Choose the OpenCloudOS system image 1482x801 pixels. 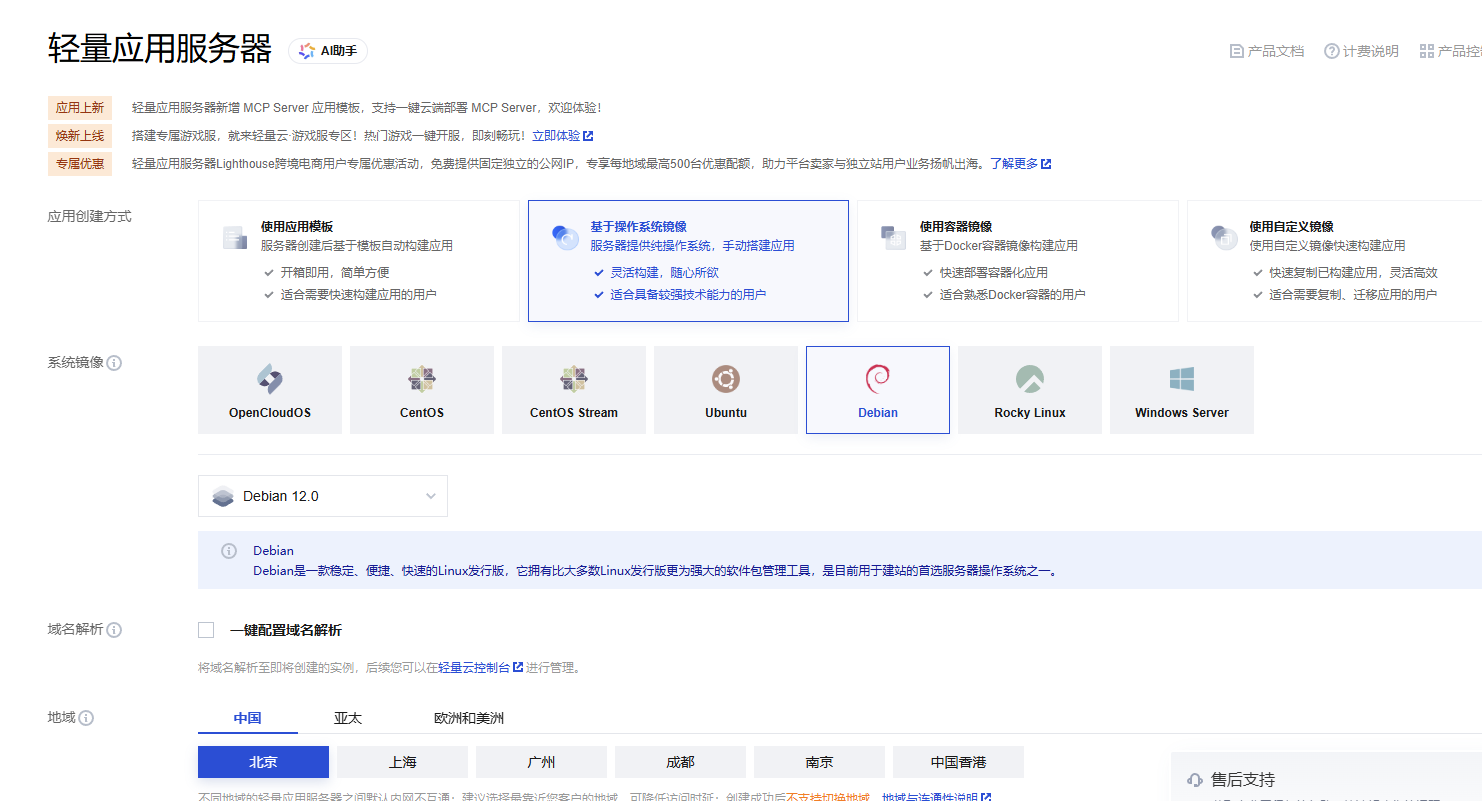[270, 390]
